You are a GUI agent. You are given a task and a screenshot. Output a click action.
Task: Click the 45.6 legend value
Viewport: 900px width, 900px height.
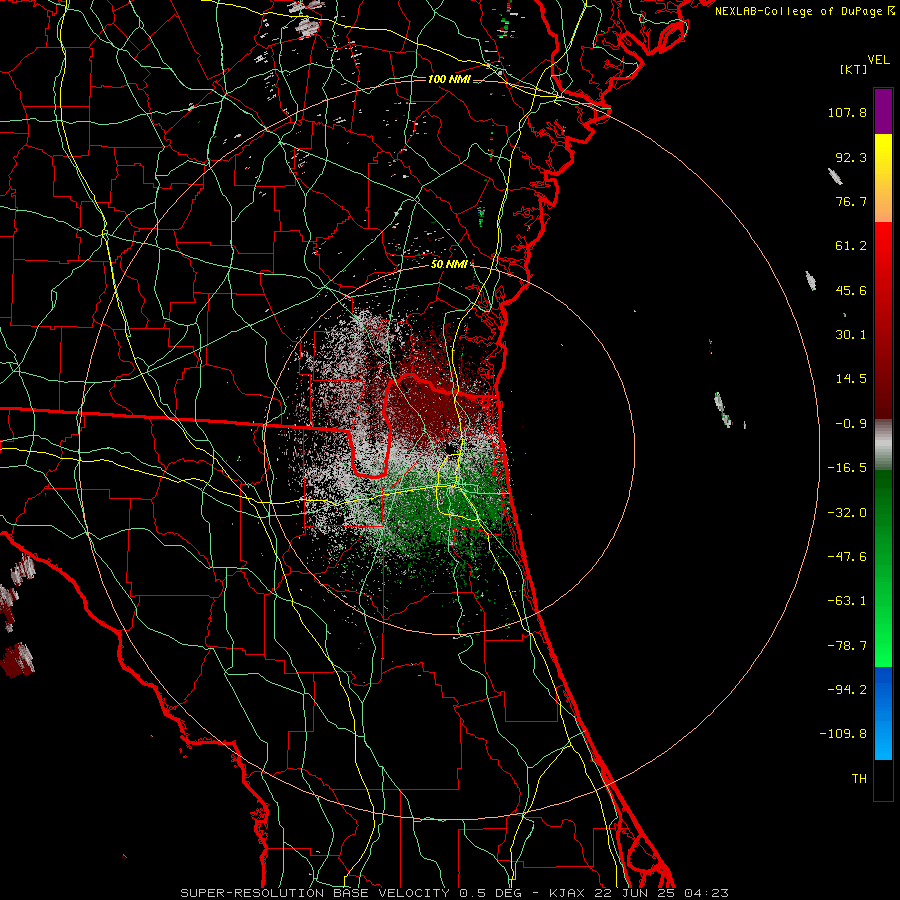tap(851, 290)
